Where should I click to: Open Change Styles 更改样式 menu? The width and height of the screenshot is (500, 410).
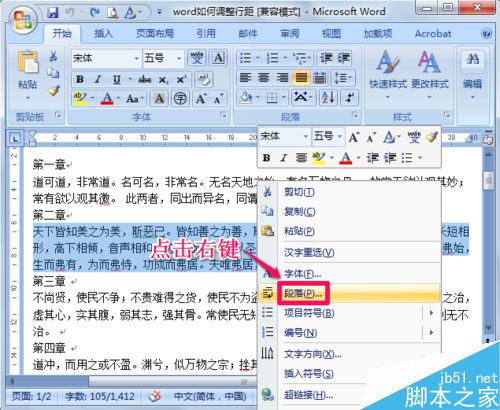click(430, 75)
